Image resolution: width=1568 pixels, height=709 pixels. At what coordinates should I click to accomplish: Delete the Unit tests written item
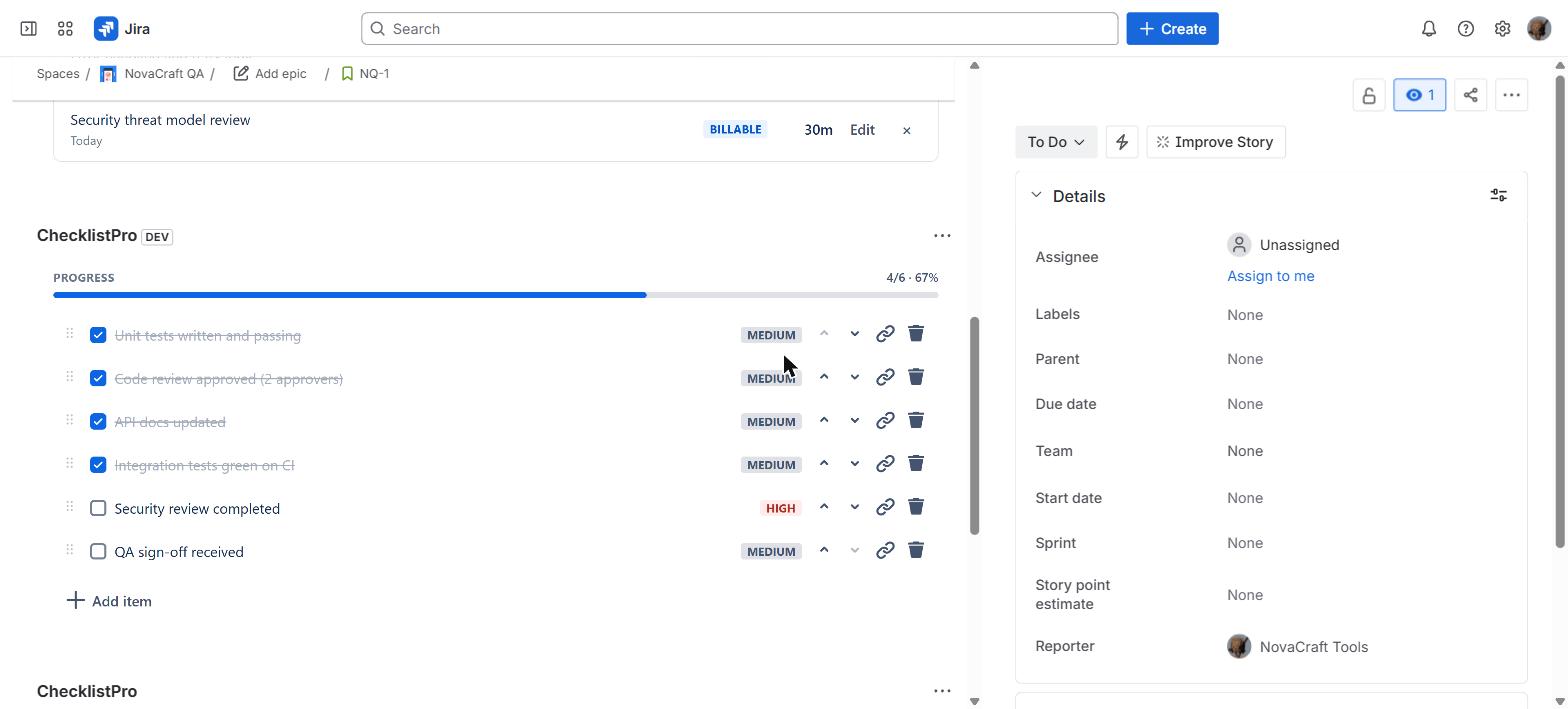pos(916,334)
